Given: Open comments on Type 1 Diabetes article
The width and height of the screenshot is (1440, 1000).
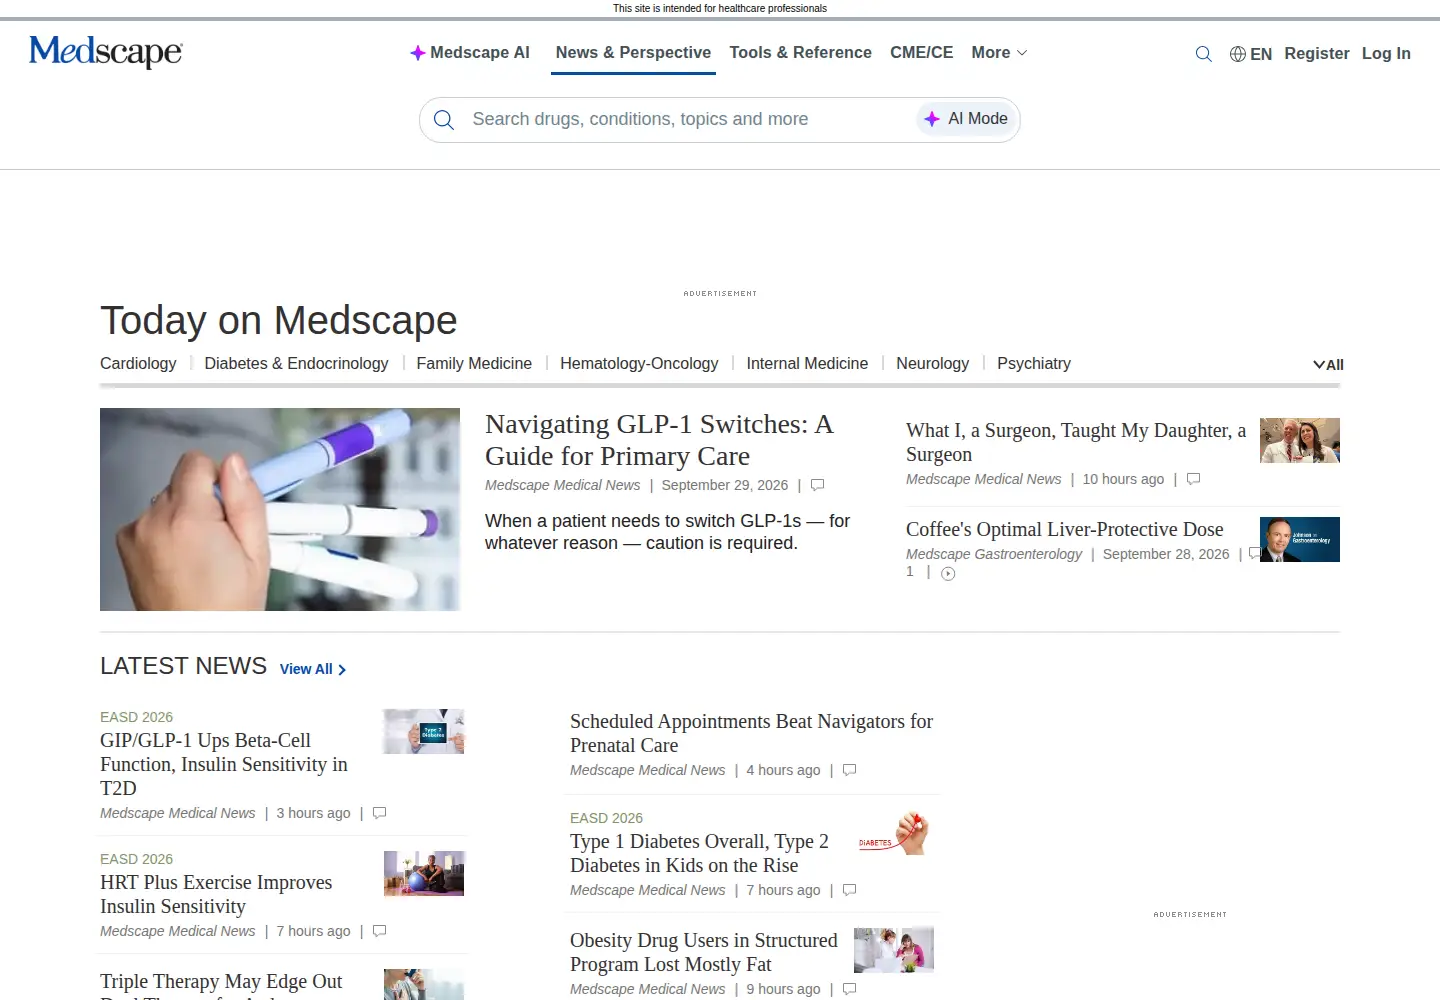Looking at the screenshot, I should [x=849, y=890].
